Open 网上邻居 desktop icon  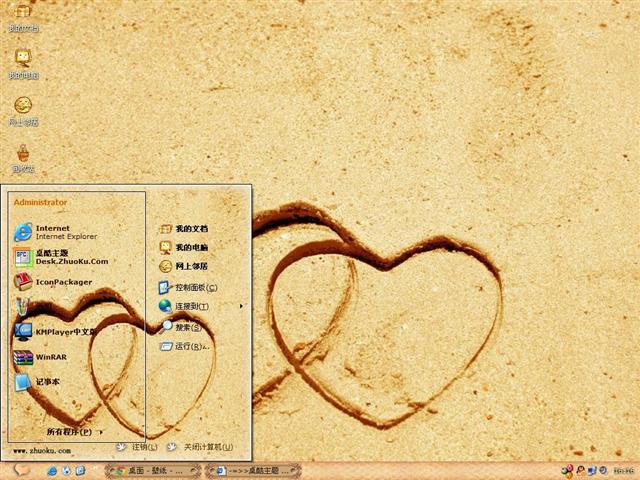(22, 109)
